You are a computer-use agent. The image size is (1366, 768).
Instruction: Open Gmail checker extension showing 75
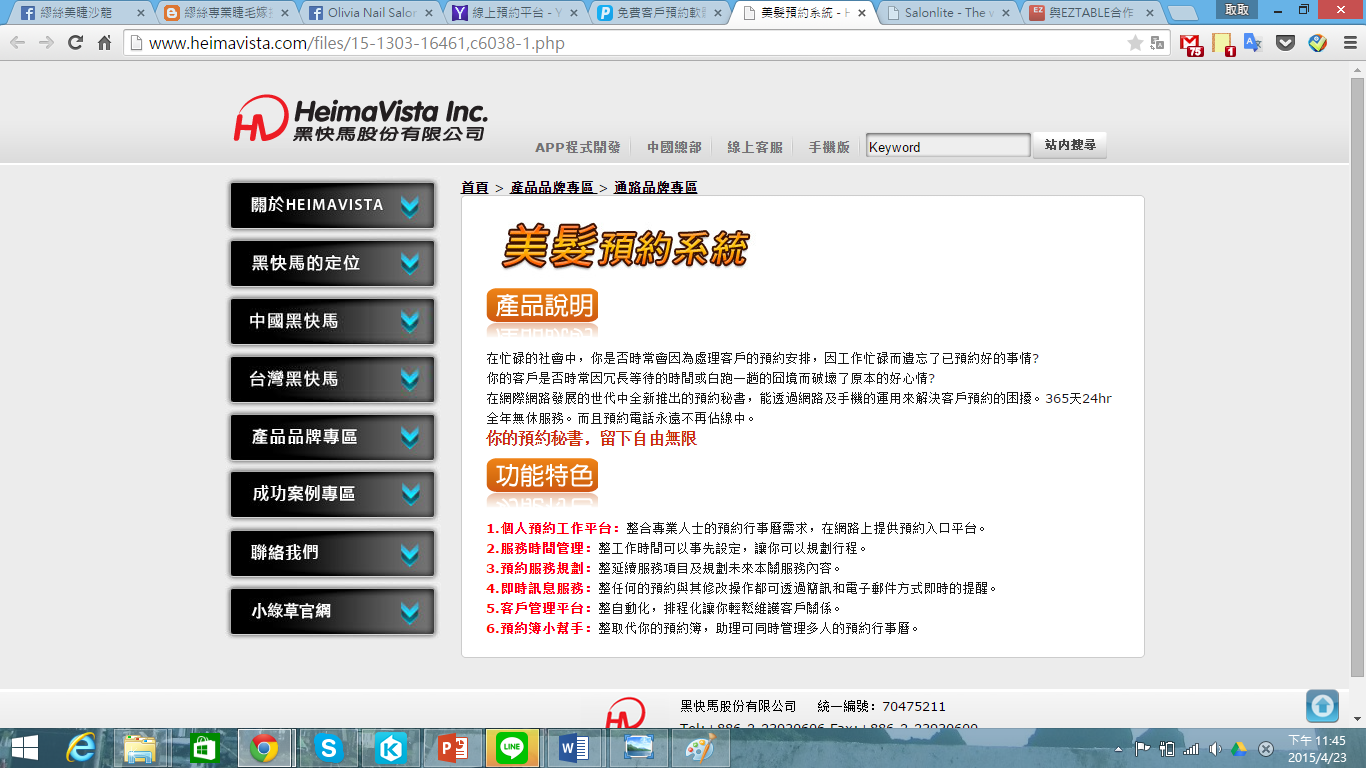(1190, 44)
